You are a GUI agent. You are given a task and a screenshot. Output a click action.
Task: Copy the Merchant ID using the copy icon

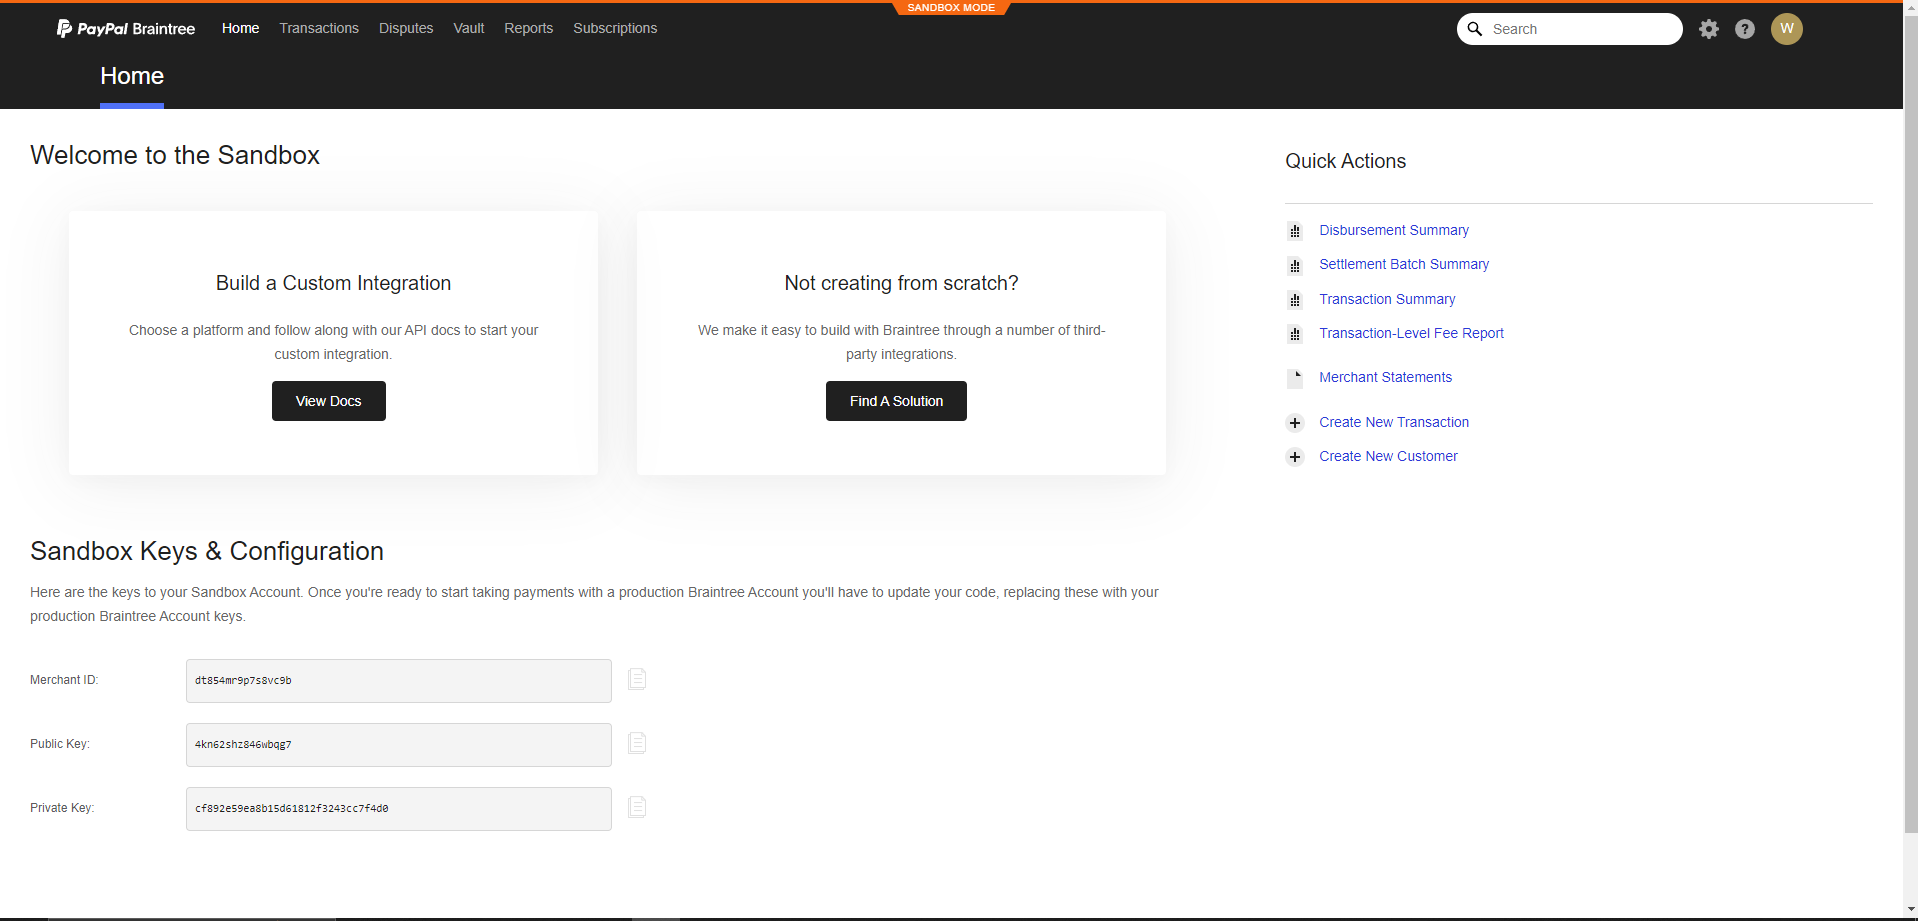click(x=637, y=679)
